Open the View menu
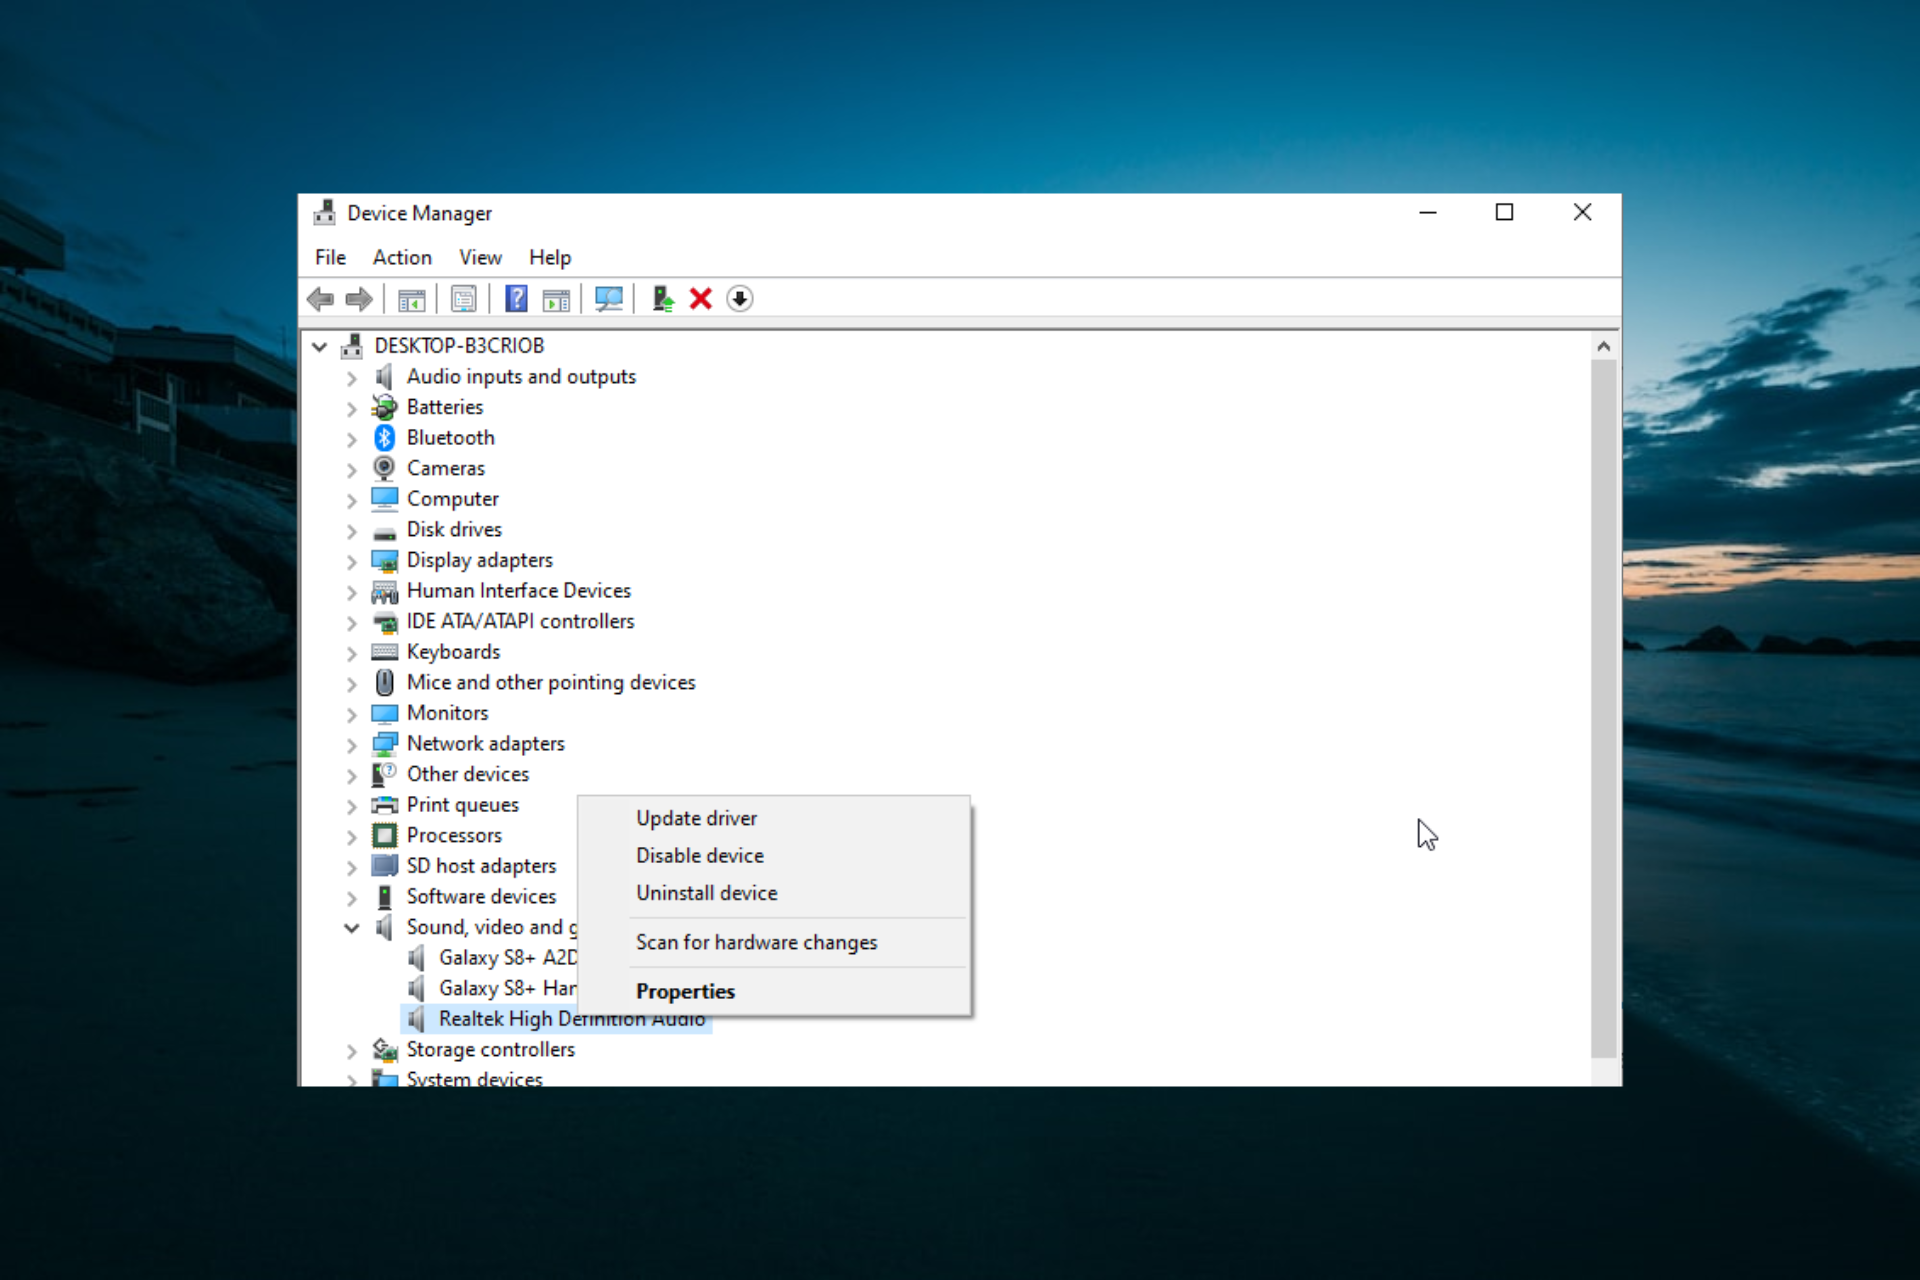 coord(480,257)
